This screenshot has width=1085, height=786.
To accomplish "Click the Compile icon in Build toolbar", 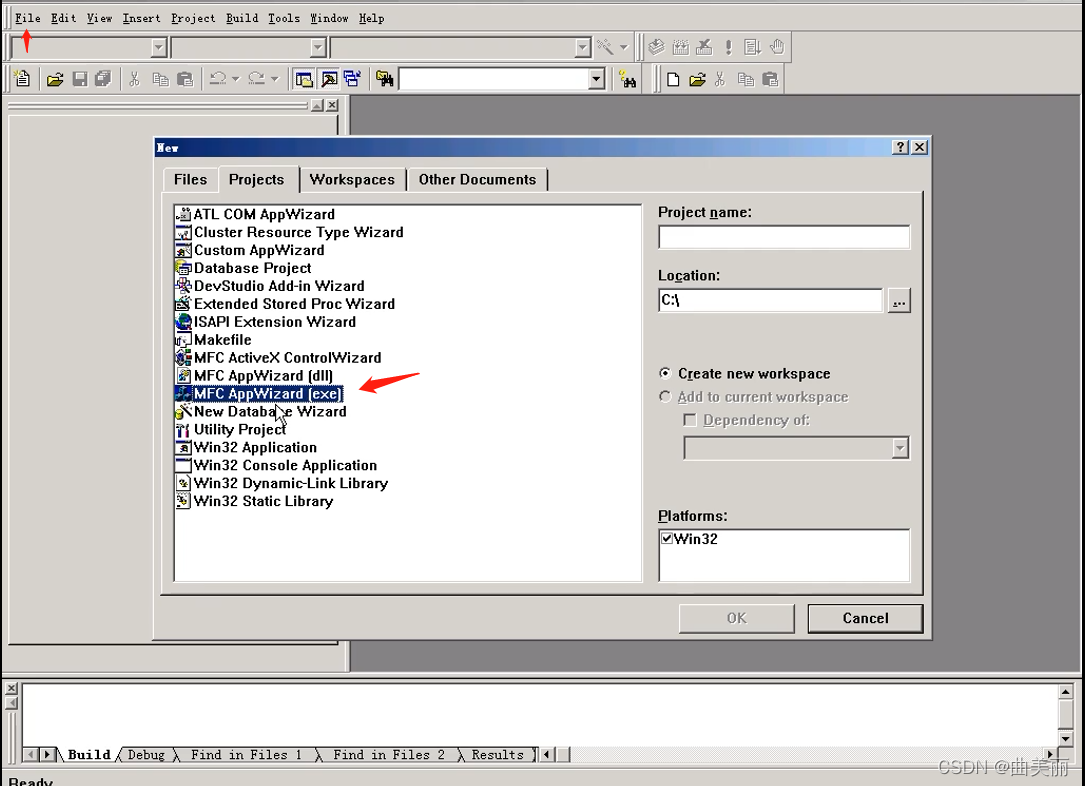I will (x=656, y=47).
